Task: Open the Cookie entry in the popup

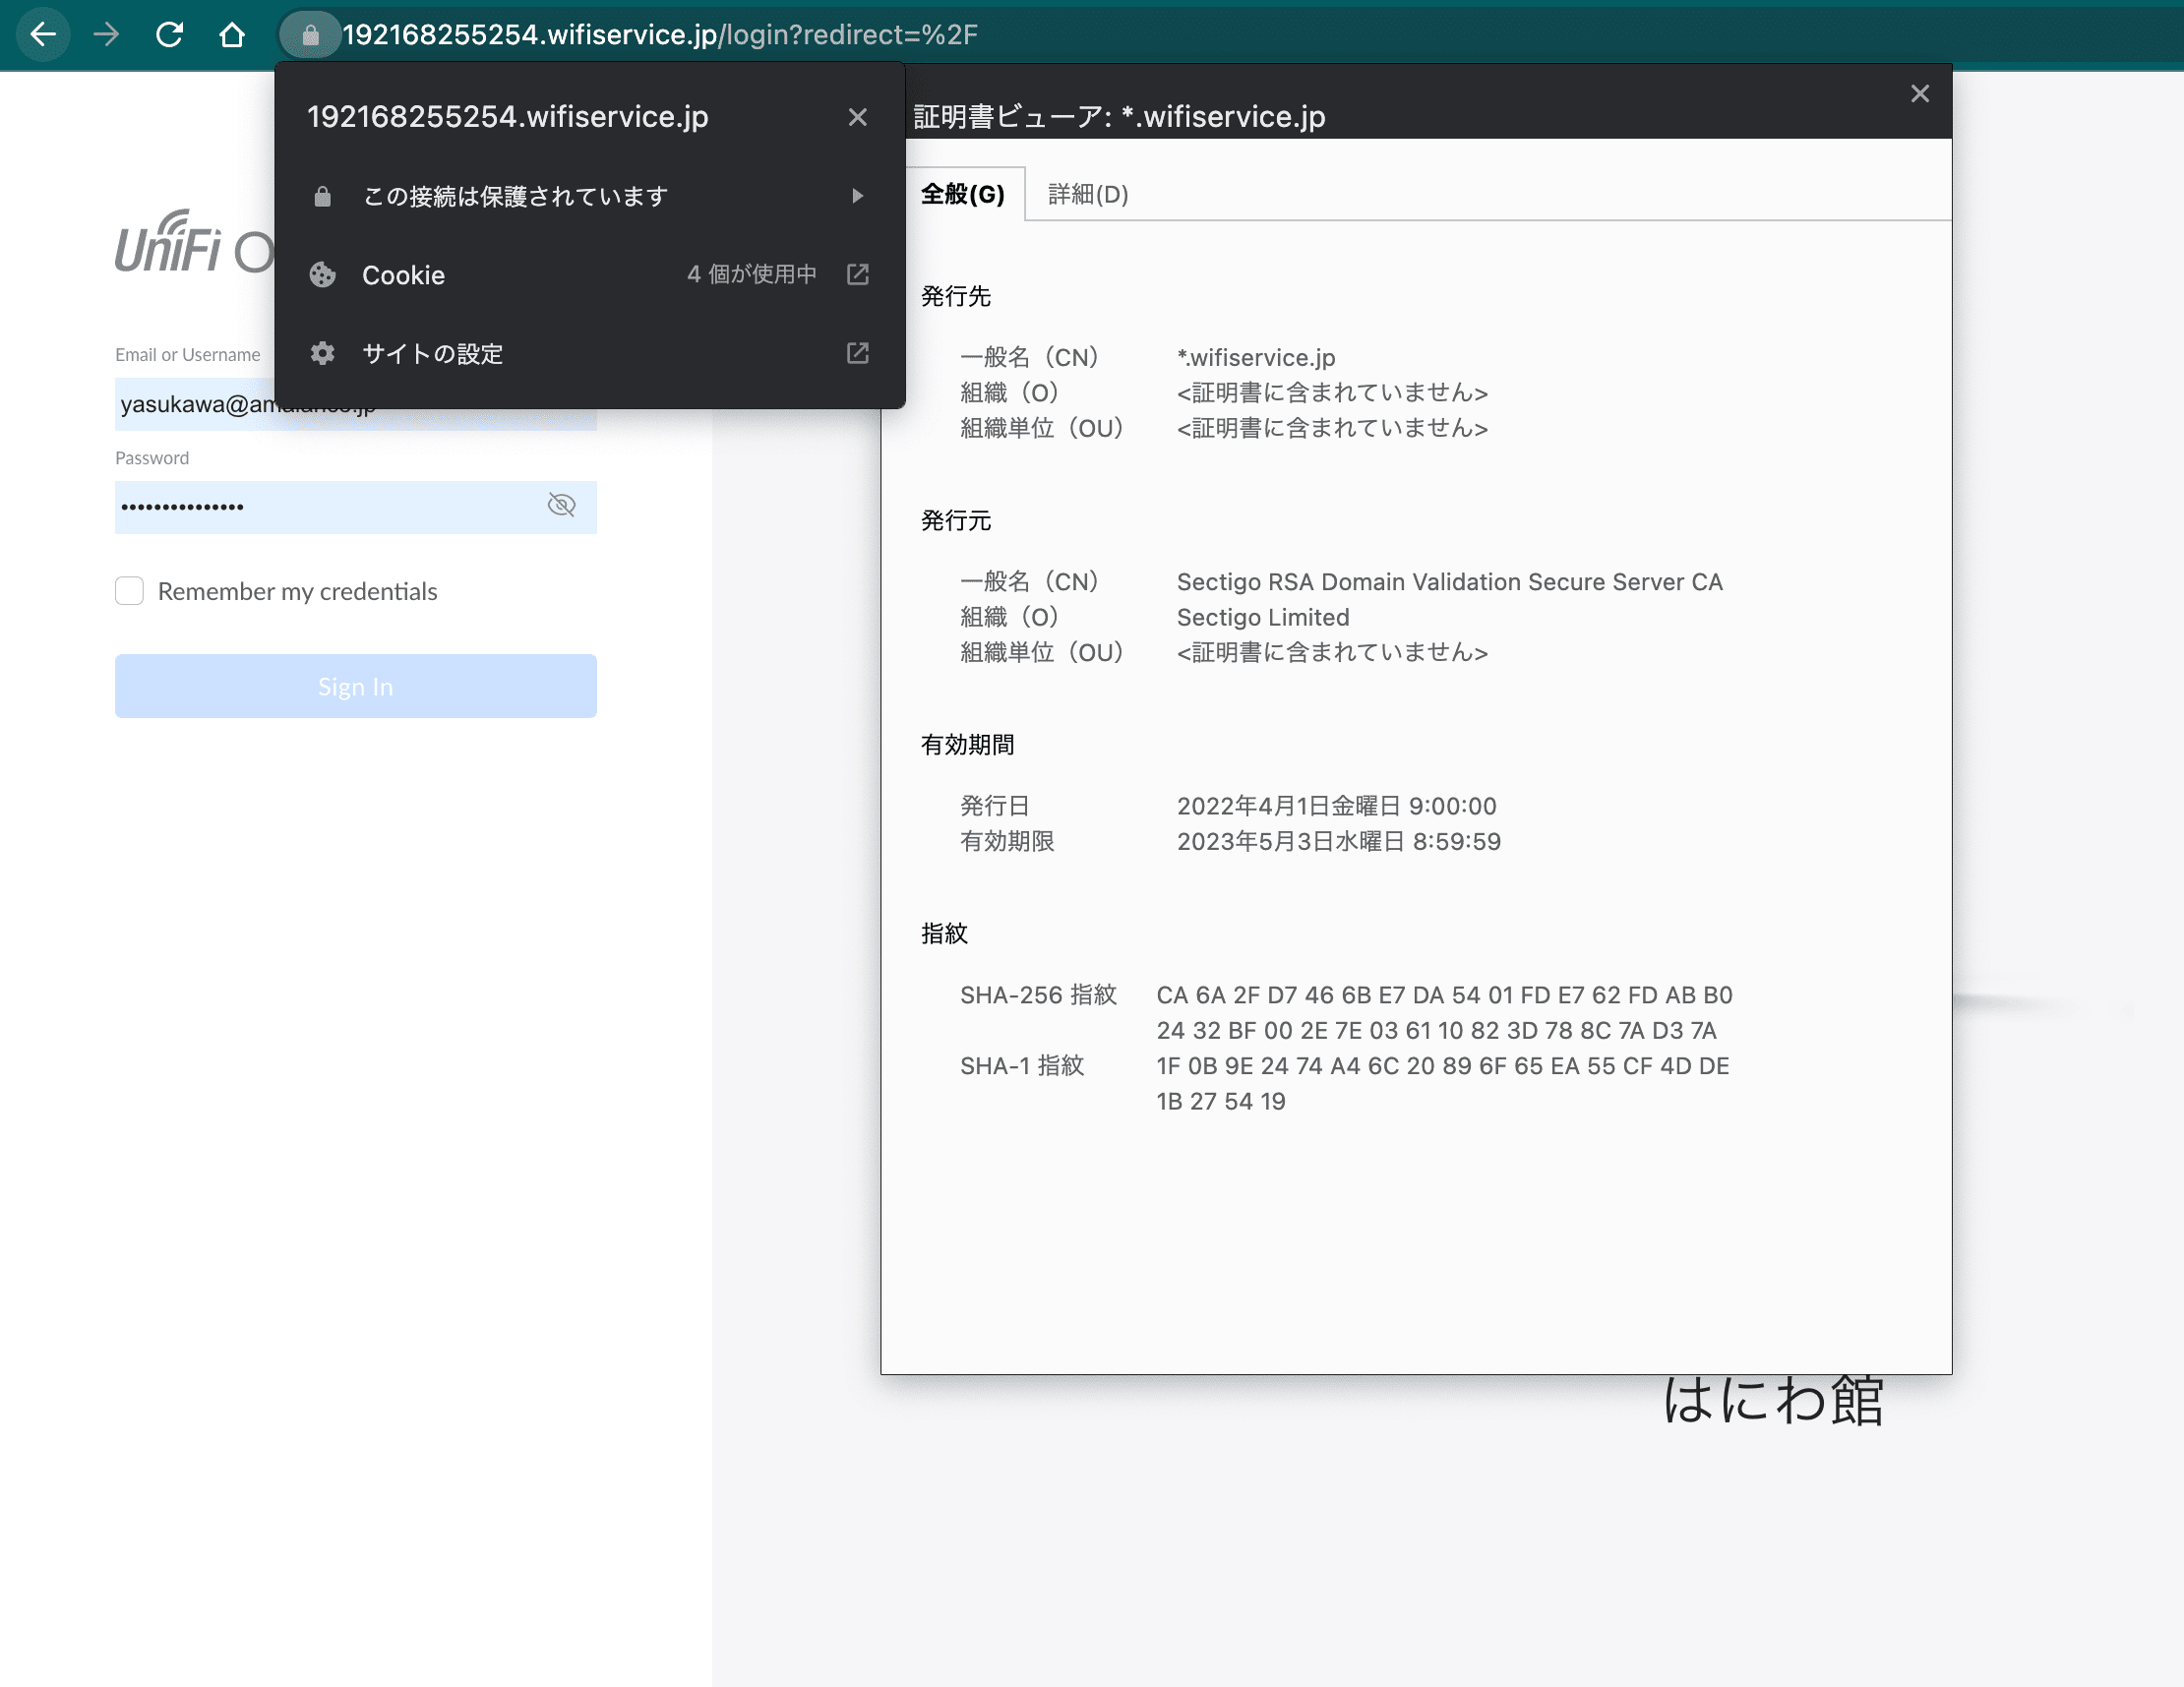Action: point(590,275)
